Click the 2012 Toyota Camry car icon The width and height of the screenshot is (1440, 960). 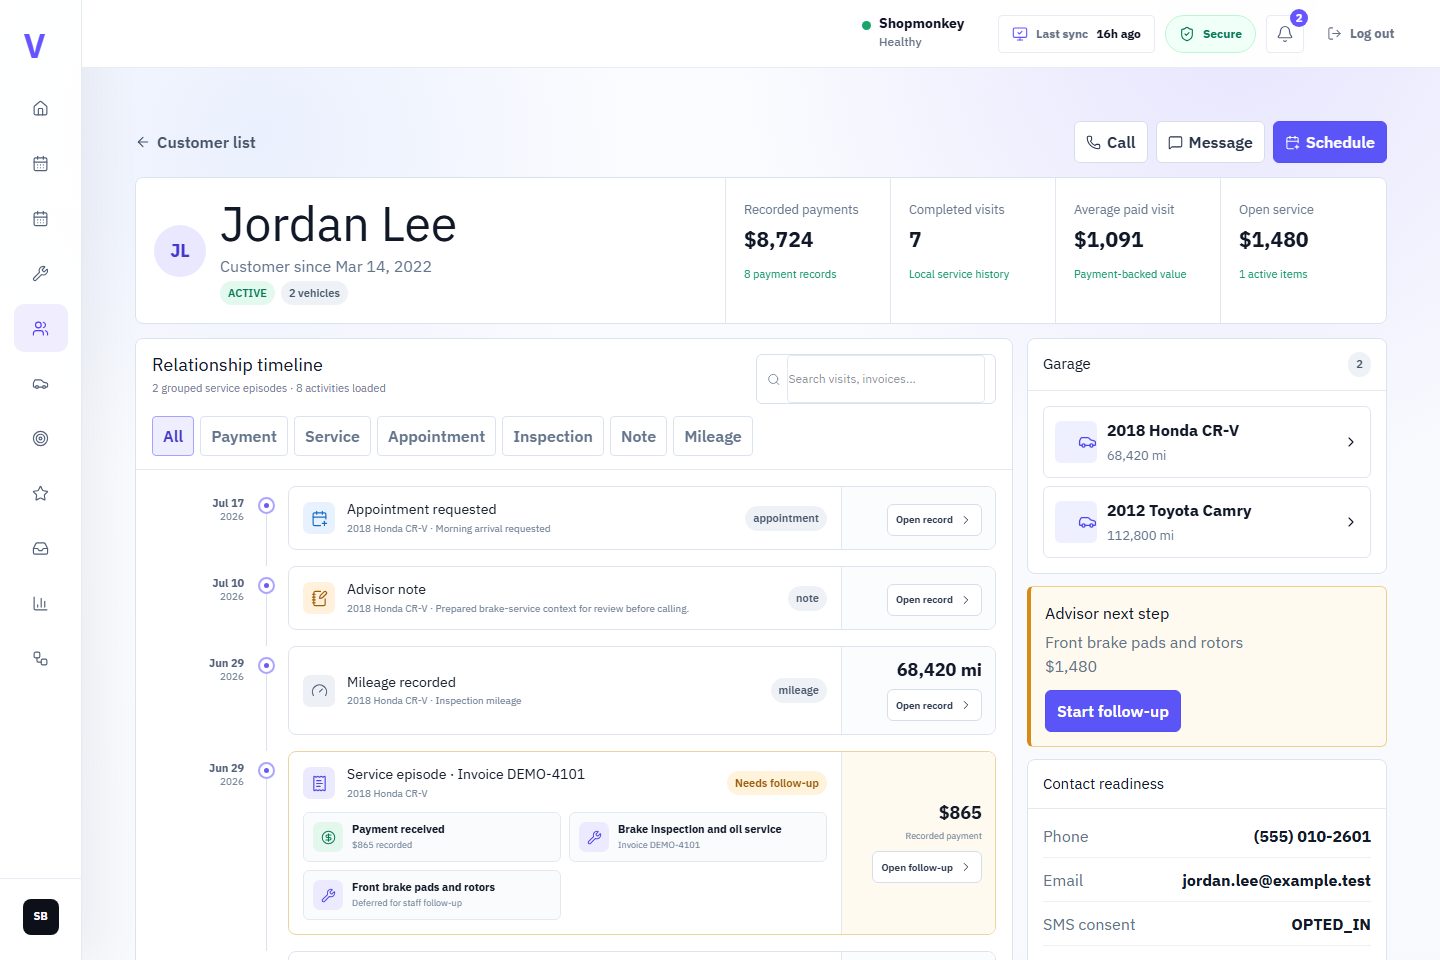click(1076, 522)
